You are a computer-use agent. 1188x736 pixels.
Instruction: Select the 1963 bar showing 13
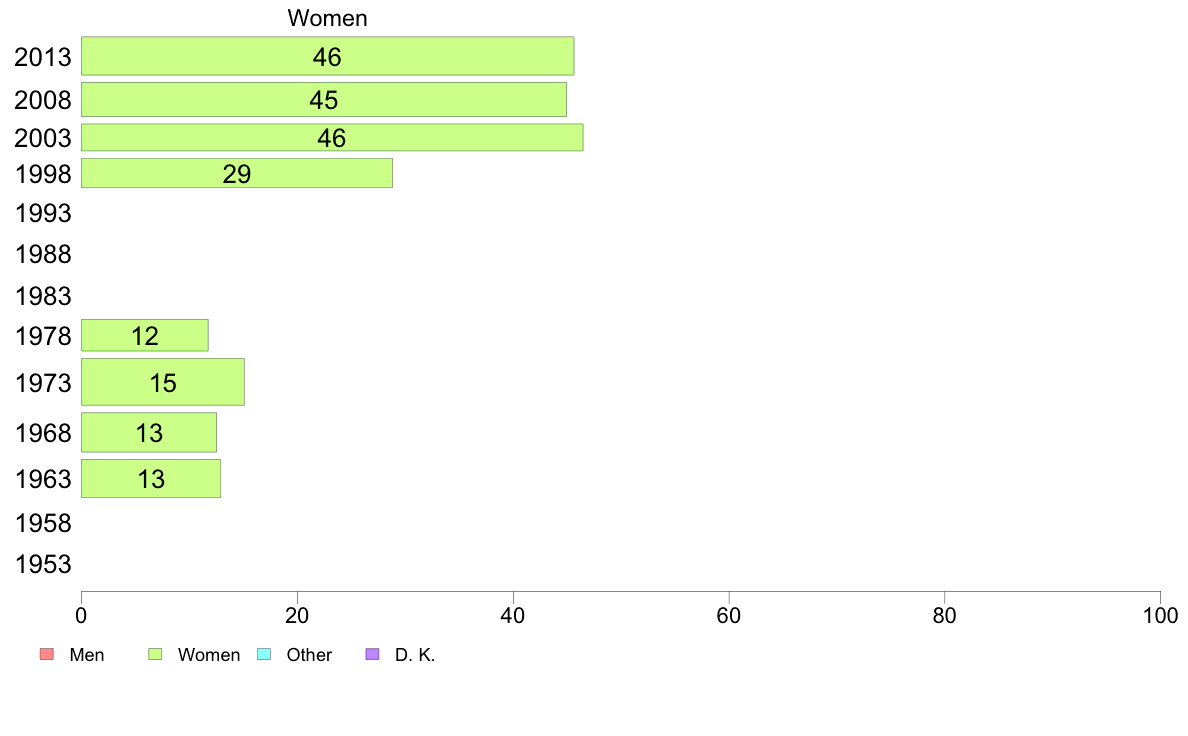pos(151,478)
